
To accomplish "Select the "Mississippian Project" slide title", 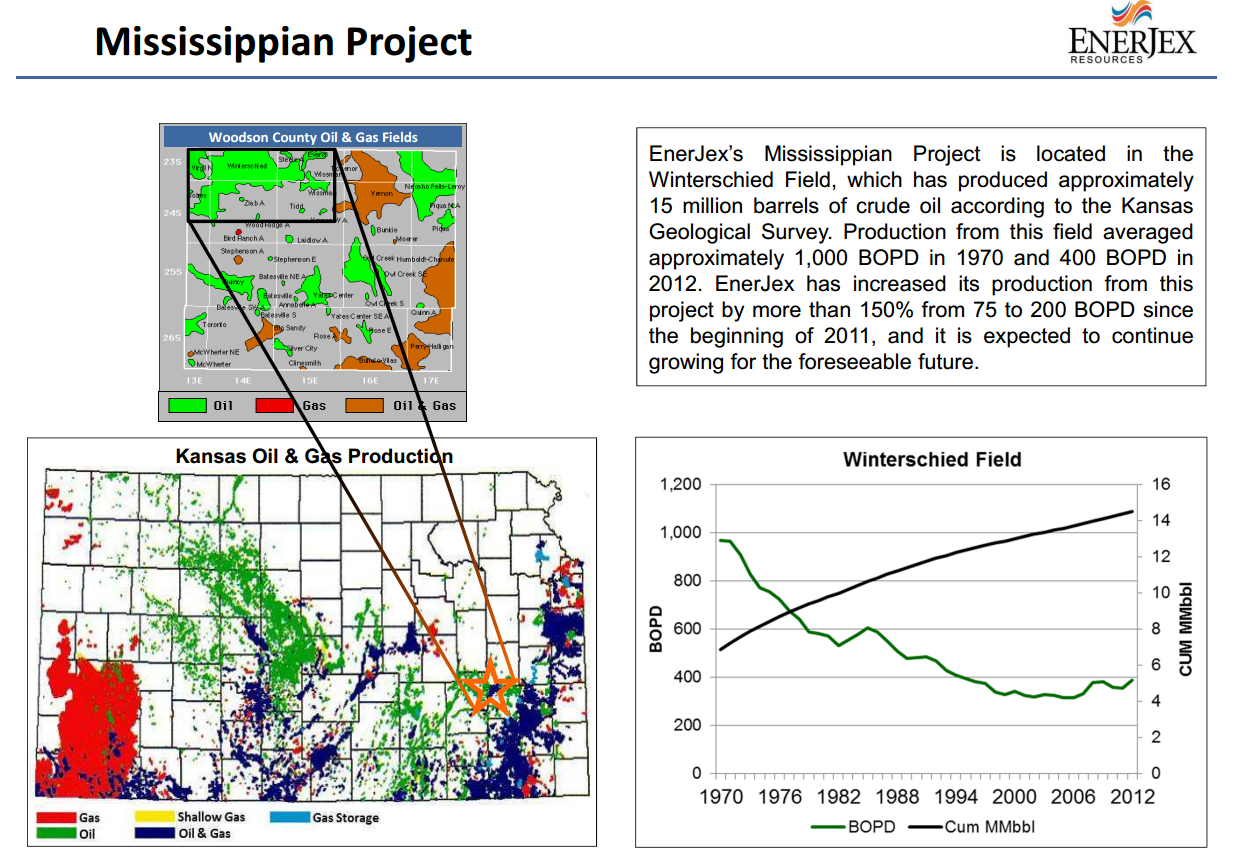I will [283, 42].
